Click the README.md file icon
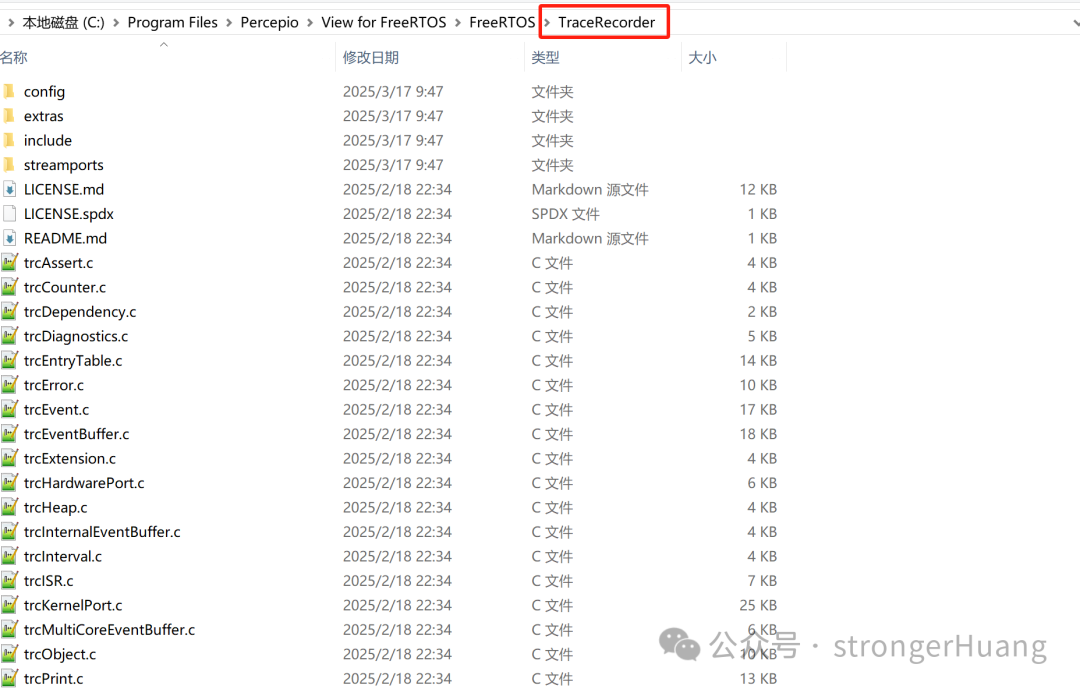 point(9,238)
